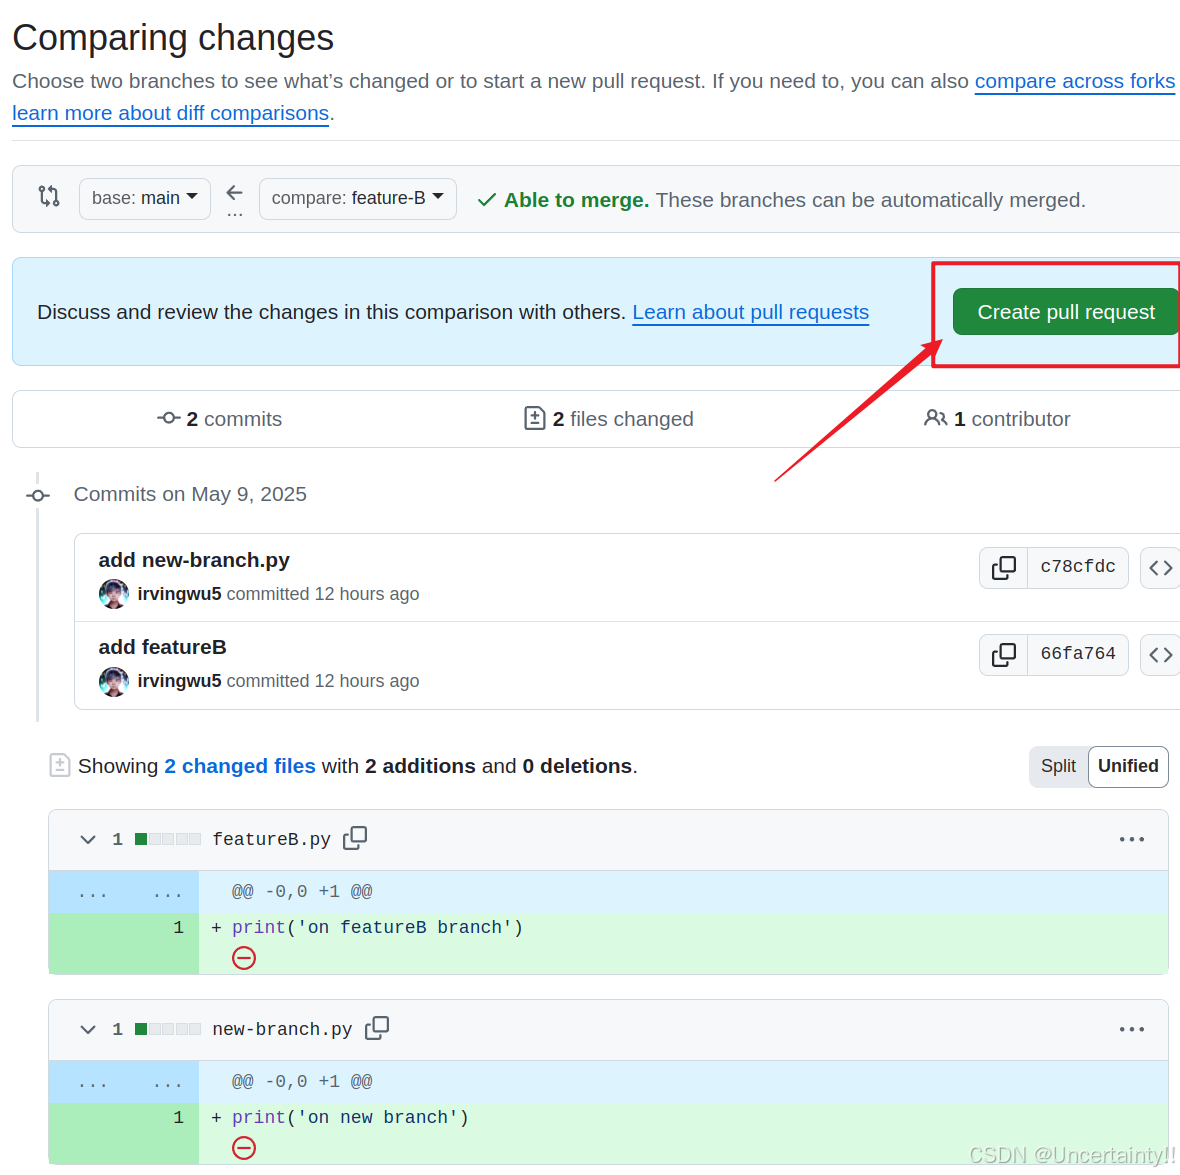1180x1175 pixels.
Task: Open the compare: feature-B branch dropdown
Action: click(357, 198)
